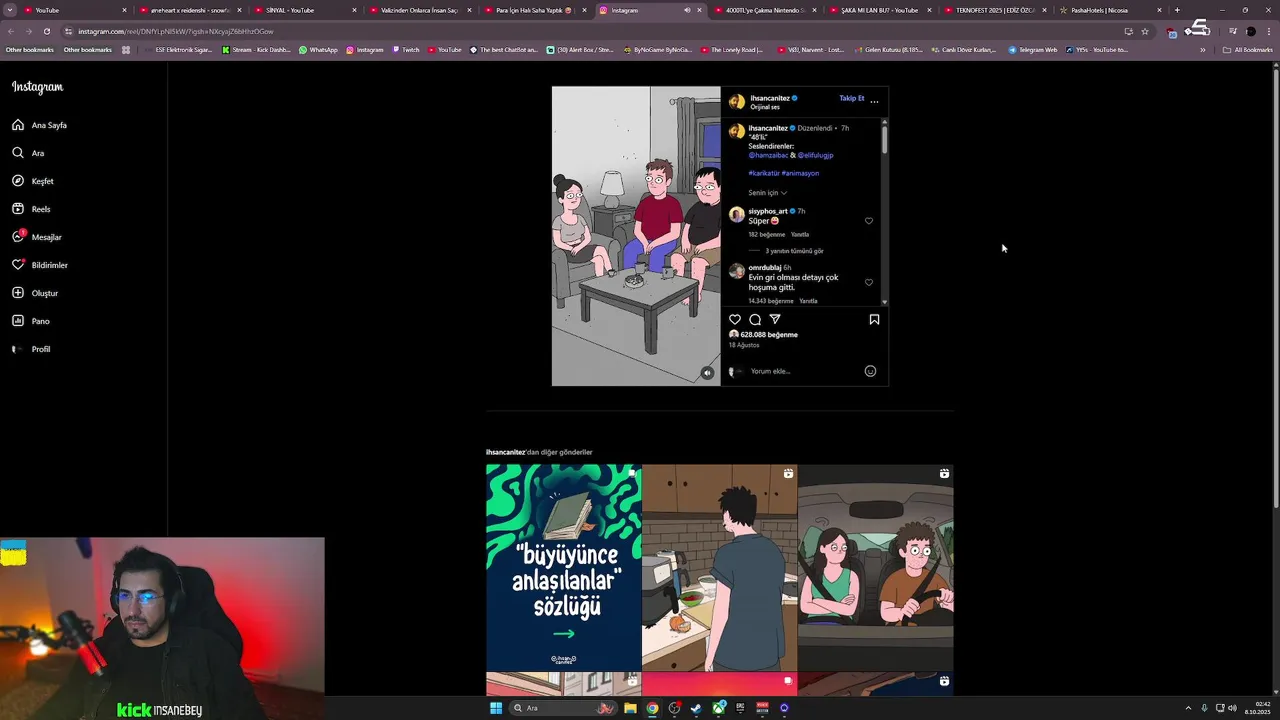Click the Yorum ekle comment field
Screen dimensions: 1280x720
[x=805, y=371]
